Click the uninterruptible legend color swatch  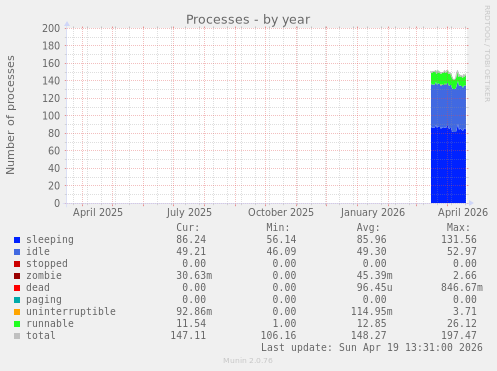tap(17, 312)
